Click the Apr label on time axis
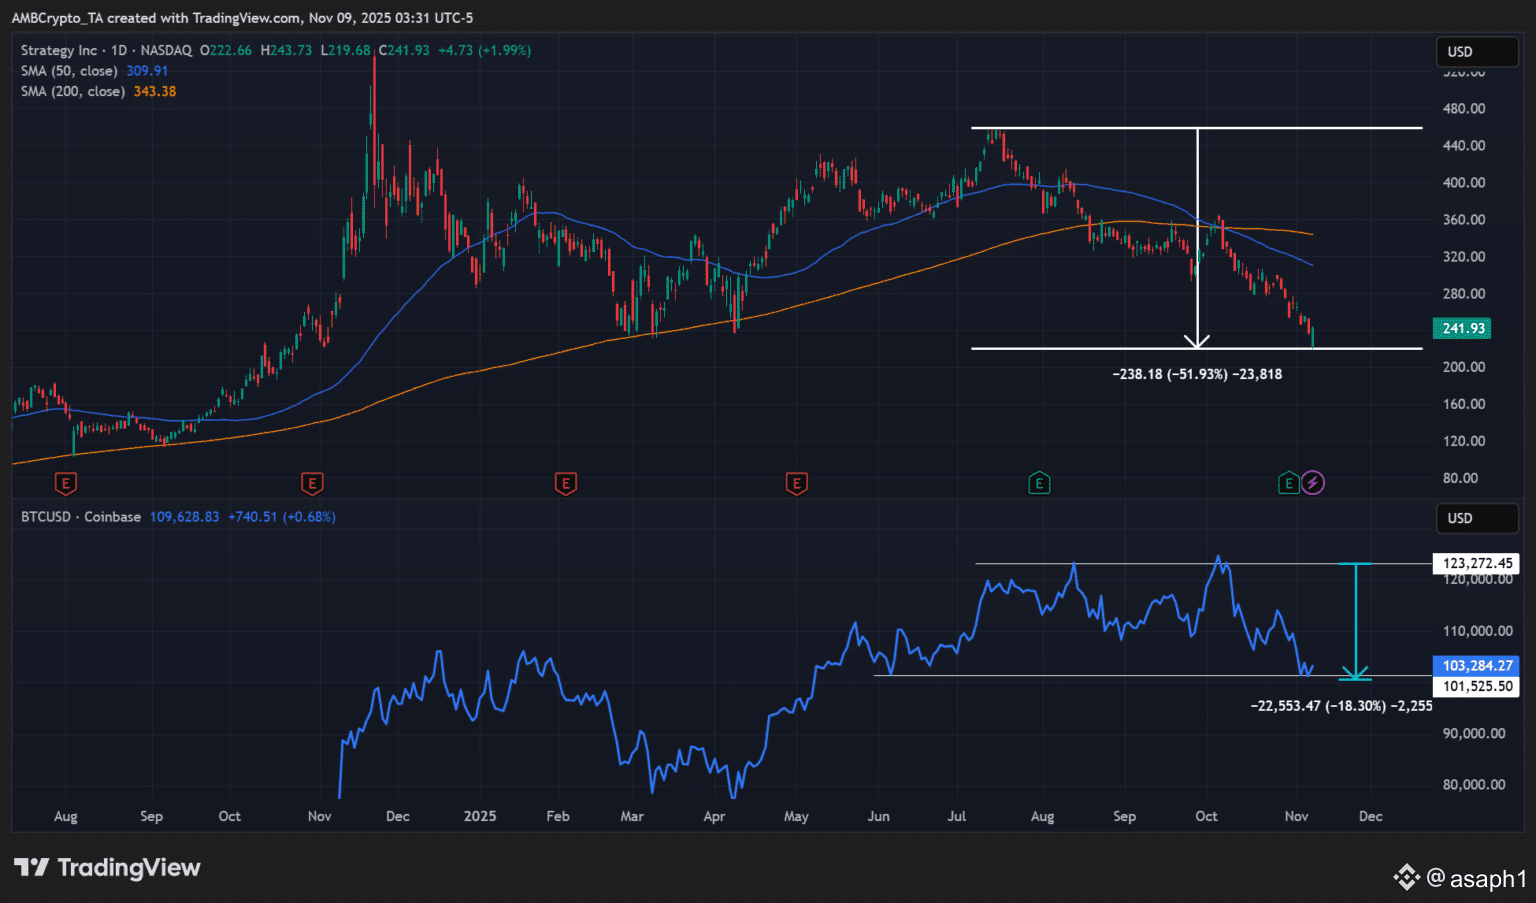 coord(714,816)
